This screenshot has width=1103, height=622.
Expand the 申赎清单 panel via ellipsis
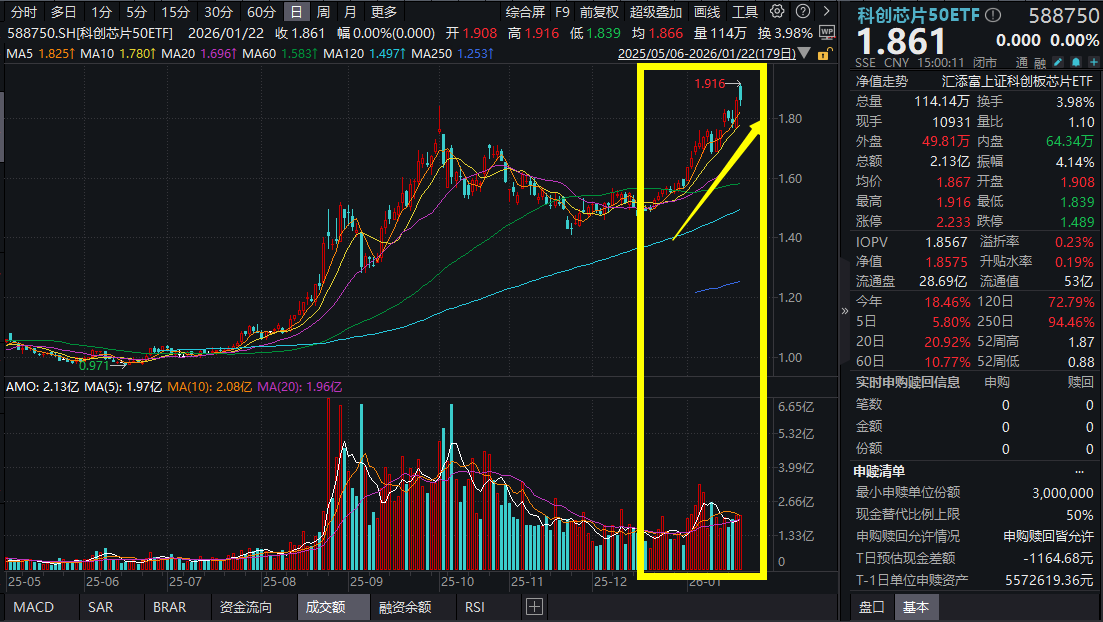point(1079,471)
